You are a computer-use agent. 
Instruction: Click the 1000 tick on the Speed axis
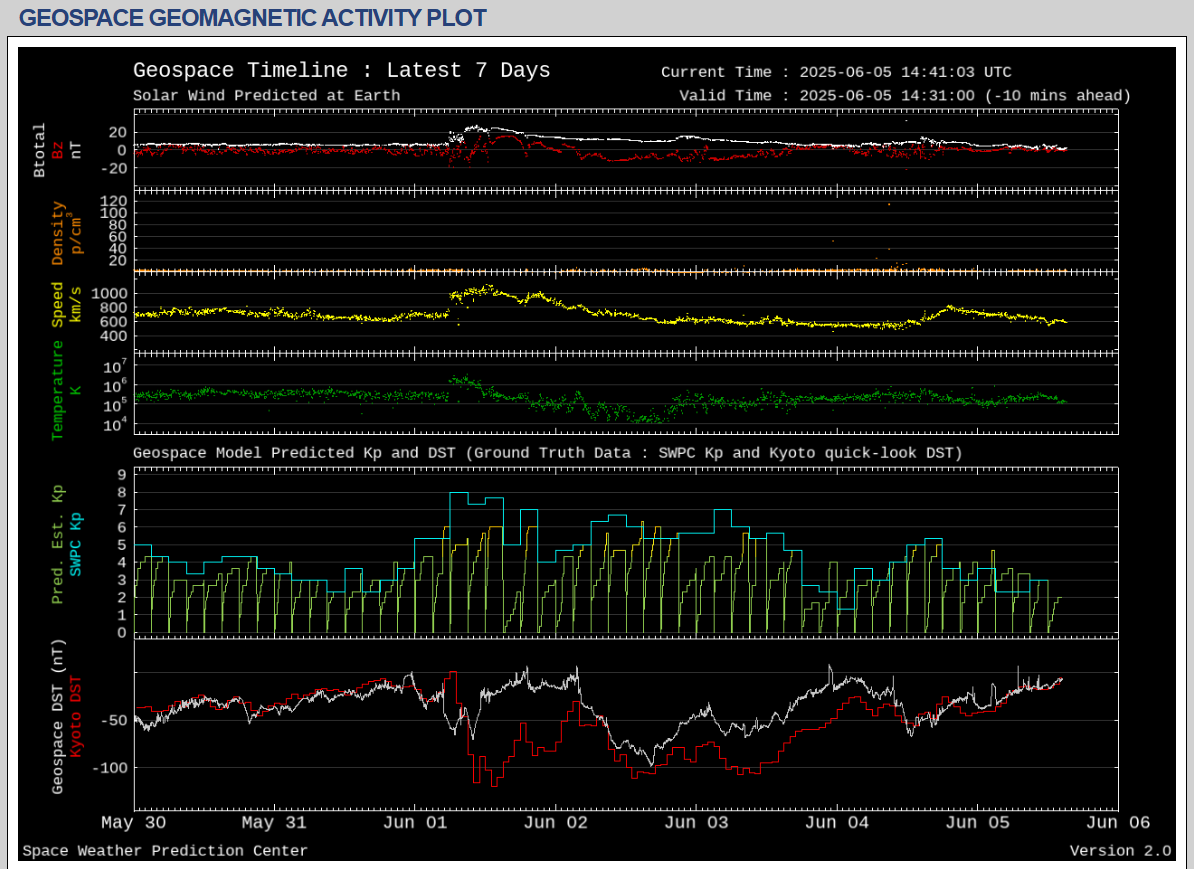point(110,294)
